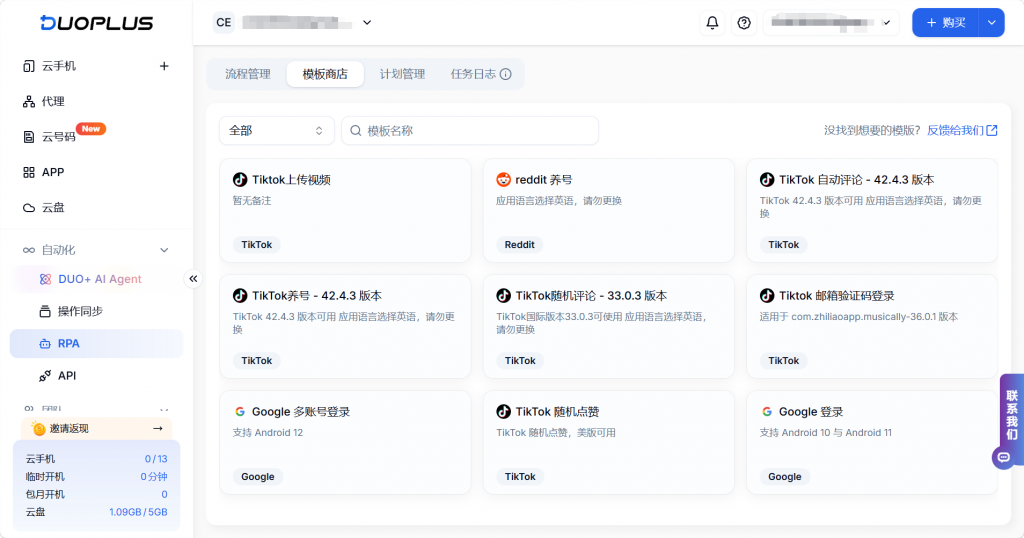Screen dimensions: 1024x538
Task: Click the Google icon on Google 多账号登录 card
Action: (x=240, y=412)
